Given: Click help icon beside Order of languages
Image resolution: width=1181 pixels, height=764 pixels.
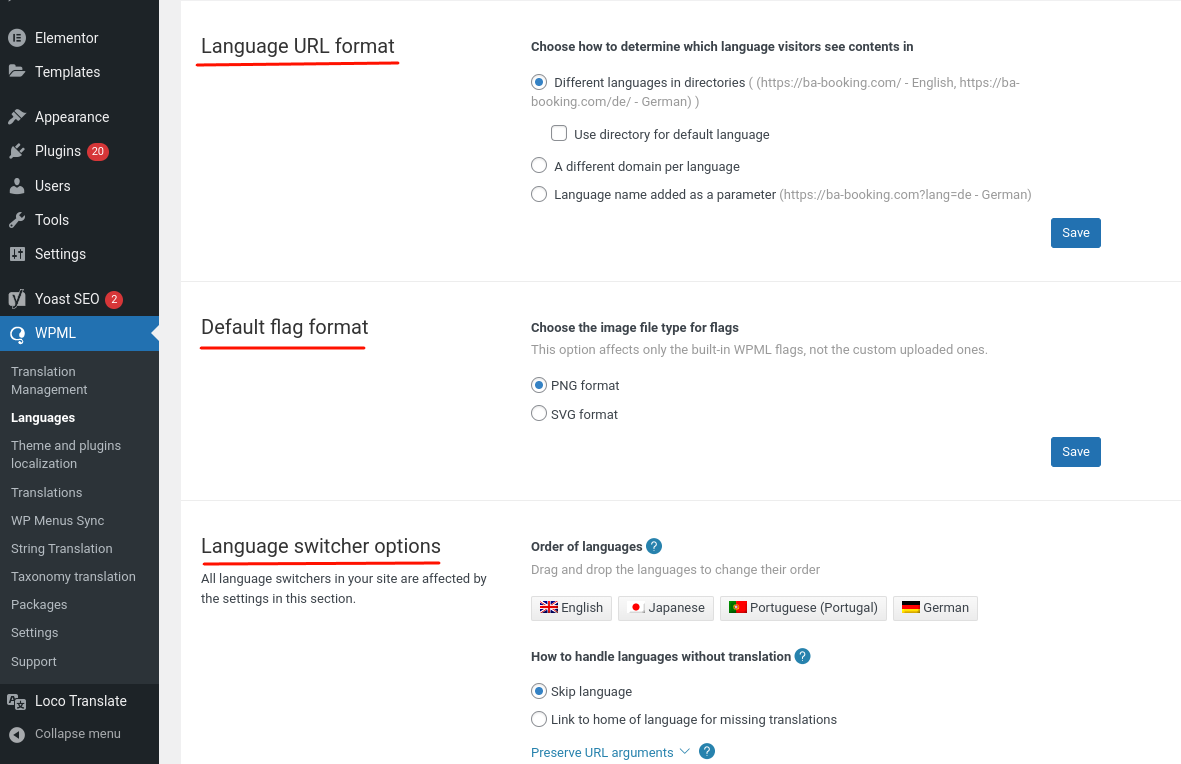Looking at the screenshot, I should 654,546.
